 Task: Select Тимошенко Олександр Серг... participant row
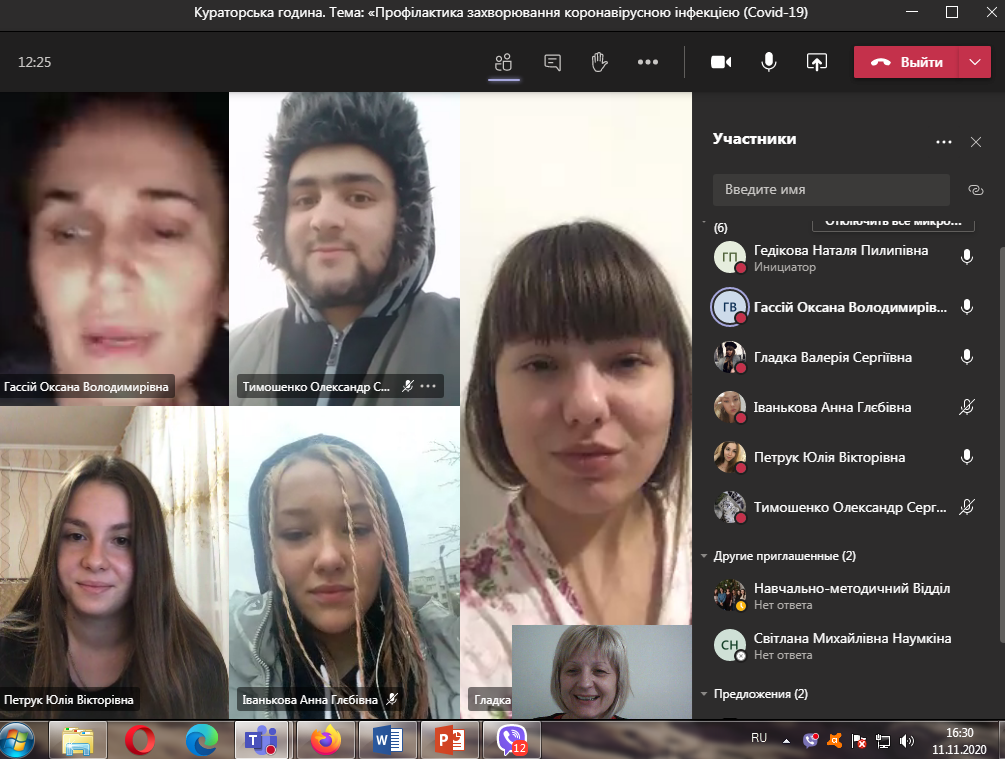pyautogui.click(x=846, y=507)
